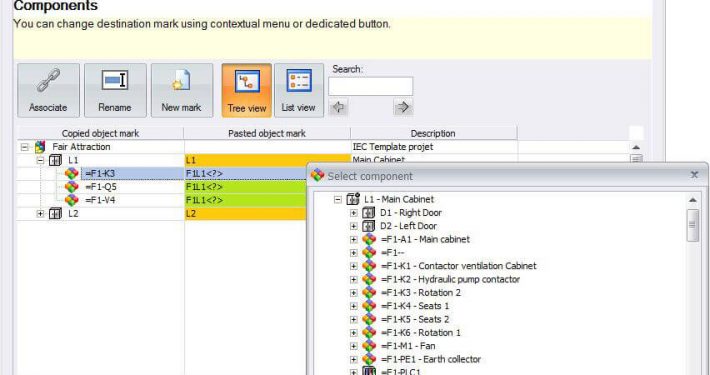Click the Search input field
710x375 pixels.
pos(370,86)
